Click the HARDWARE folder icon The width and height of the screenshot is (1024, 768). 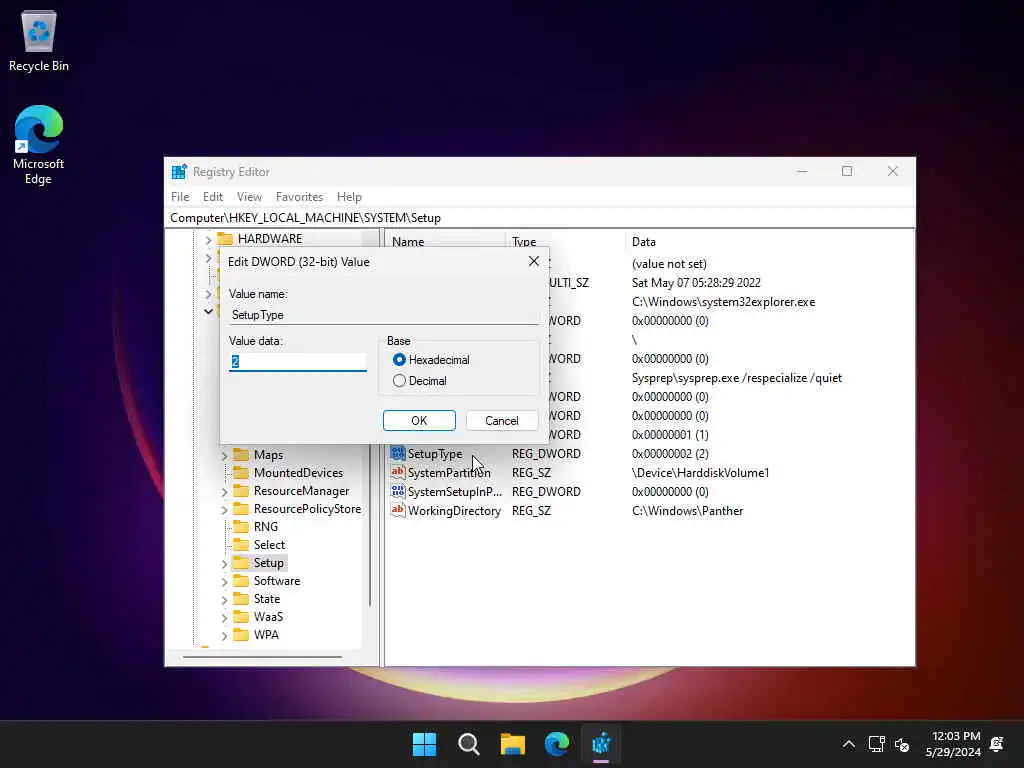coord(225,239)
